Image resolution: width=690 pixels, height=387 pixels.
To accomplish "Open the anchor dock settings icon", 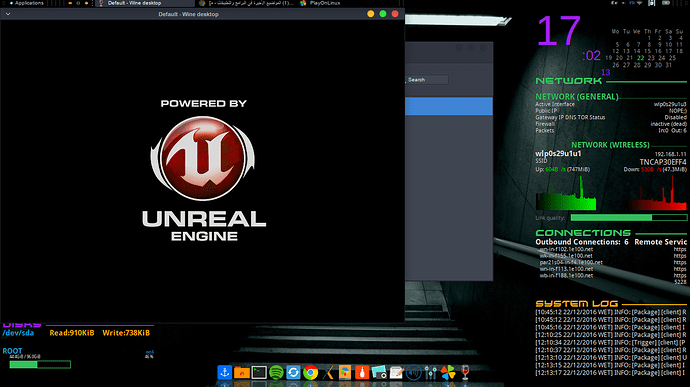I will click(x=224, y=372).
